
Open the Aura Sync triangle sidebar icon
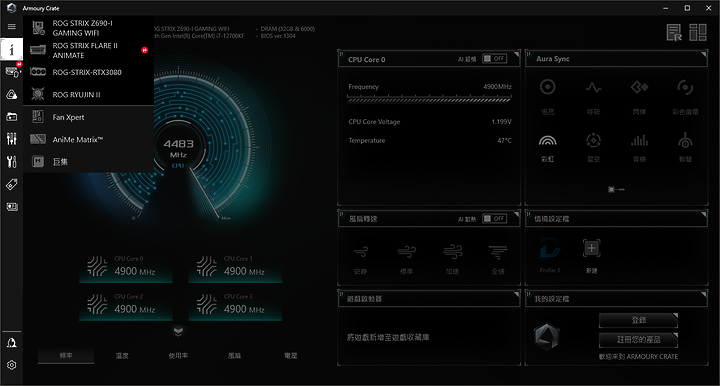[x=11, y=95]
